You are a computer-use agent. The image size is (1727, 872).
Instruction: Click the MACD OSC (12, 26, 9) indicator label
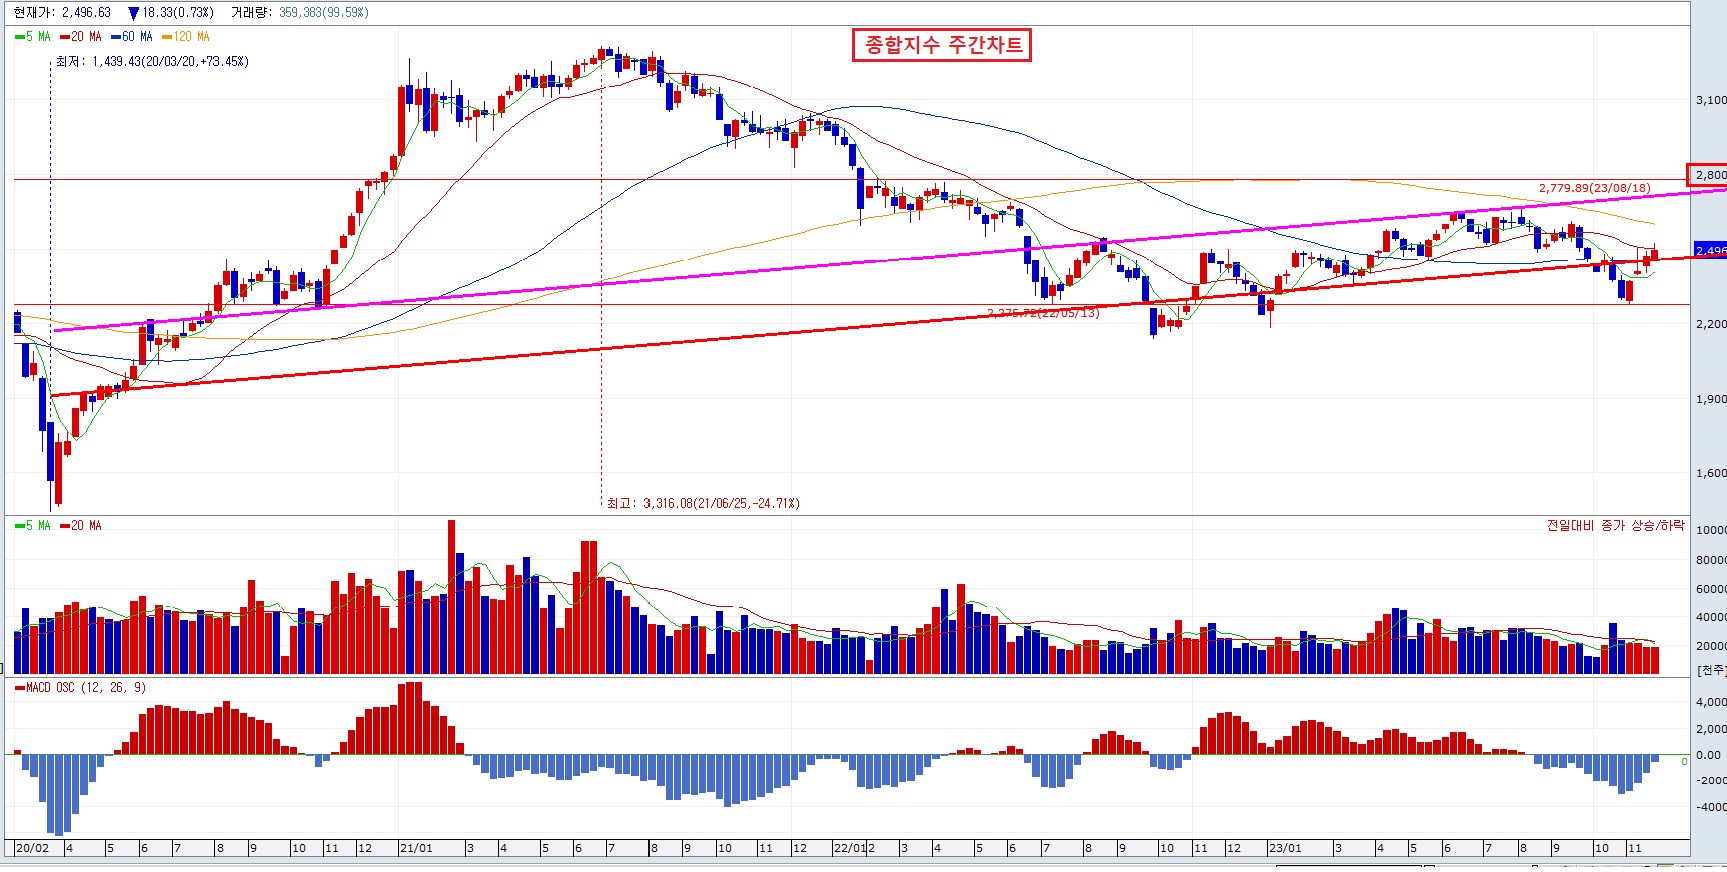[80, 688]
